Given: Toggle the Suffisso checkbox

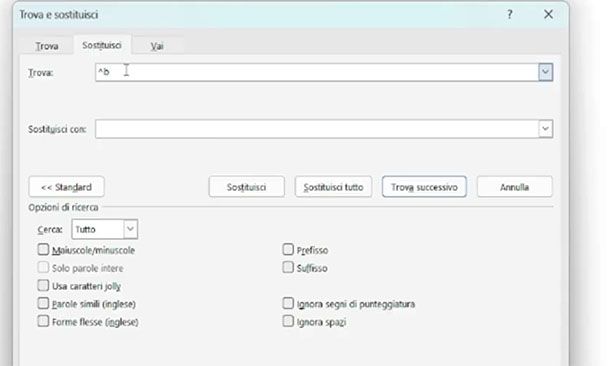Looking at the screenshot, I should click(288, 267).
